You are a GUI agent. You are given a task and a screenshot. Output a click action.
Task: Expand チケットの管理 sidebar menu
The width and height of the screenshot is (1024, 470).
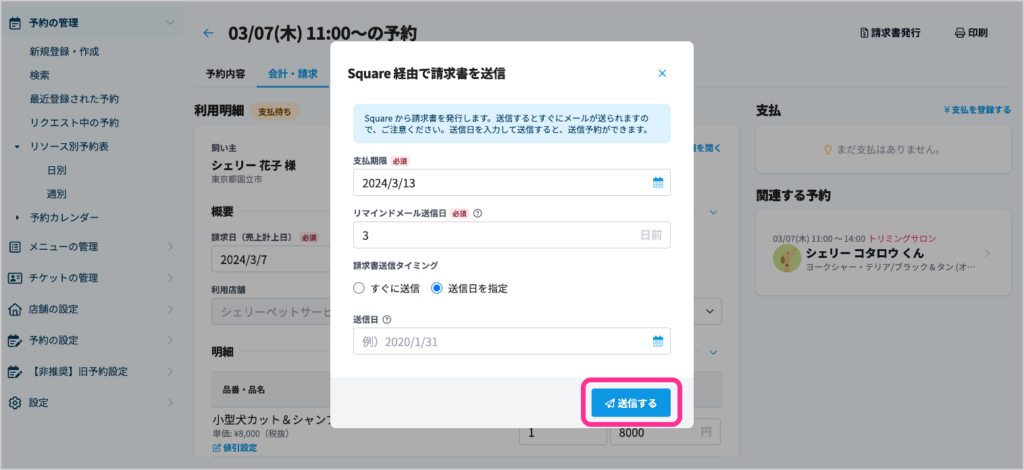click(170, 278)
